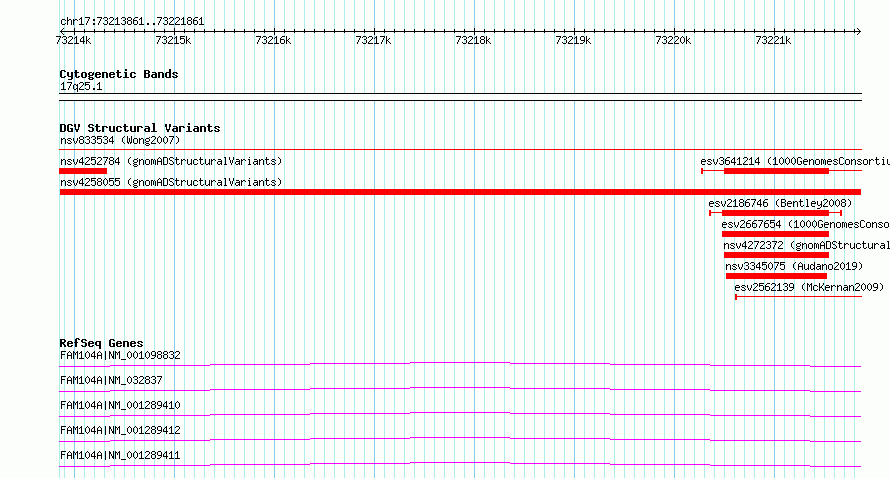Click the nsv3345075 red variant bar
The width and height of the screenshot is (890, 478).
click(x=776, y=276)
